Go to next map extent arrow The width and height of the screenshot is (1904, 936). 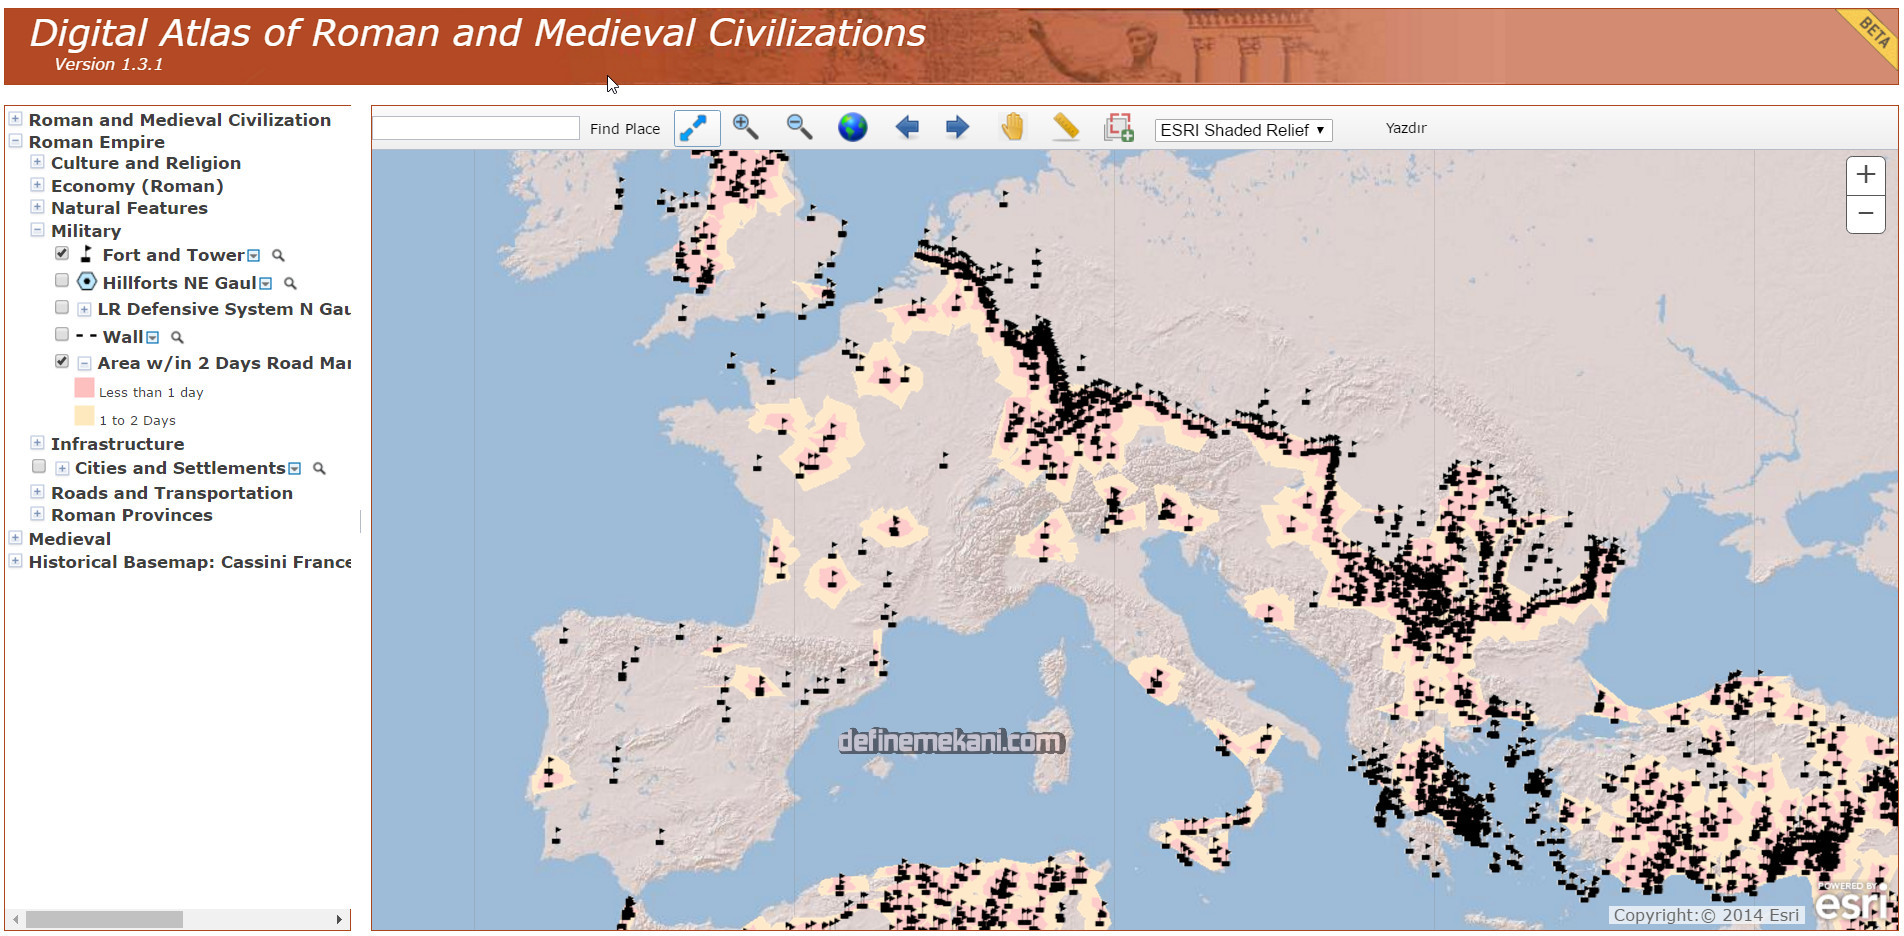(957, 127)
